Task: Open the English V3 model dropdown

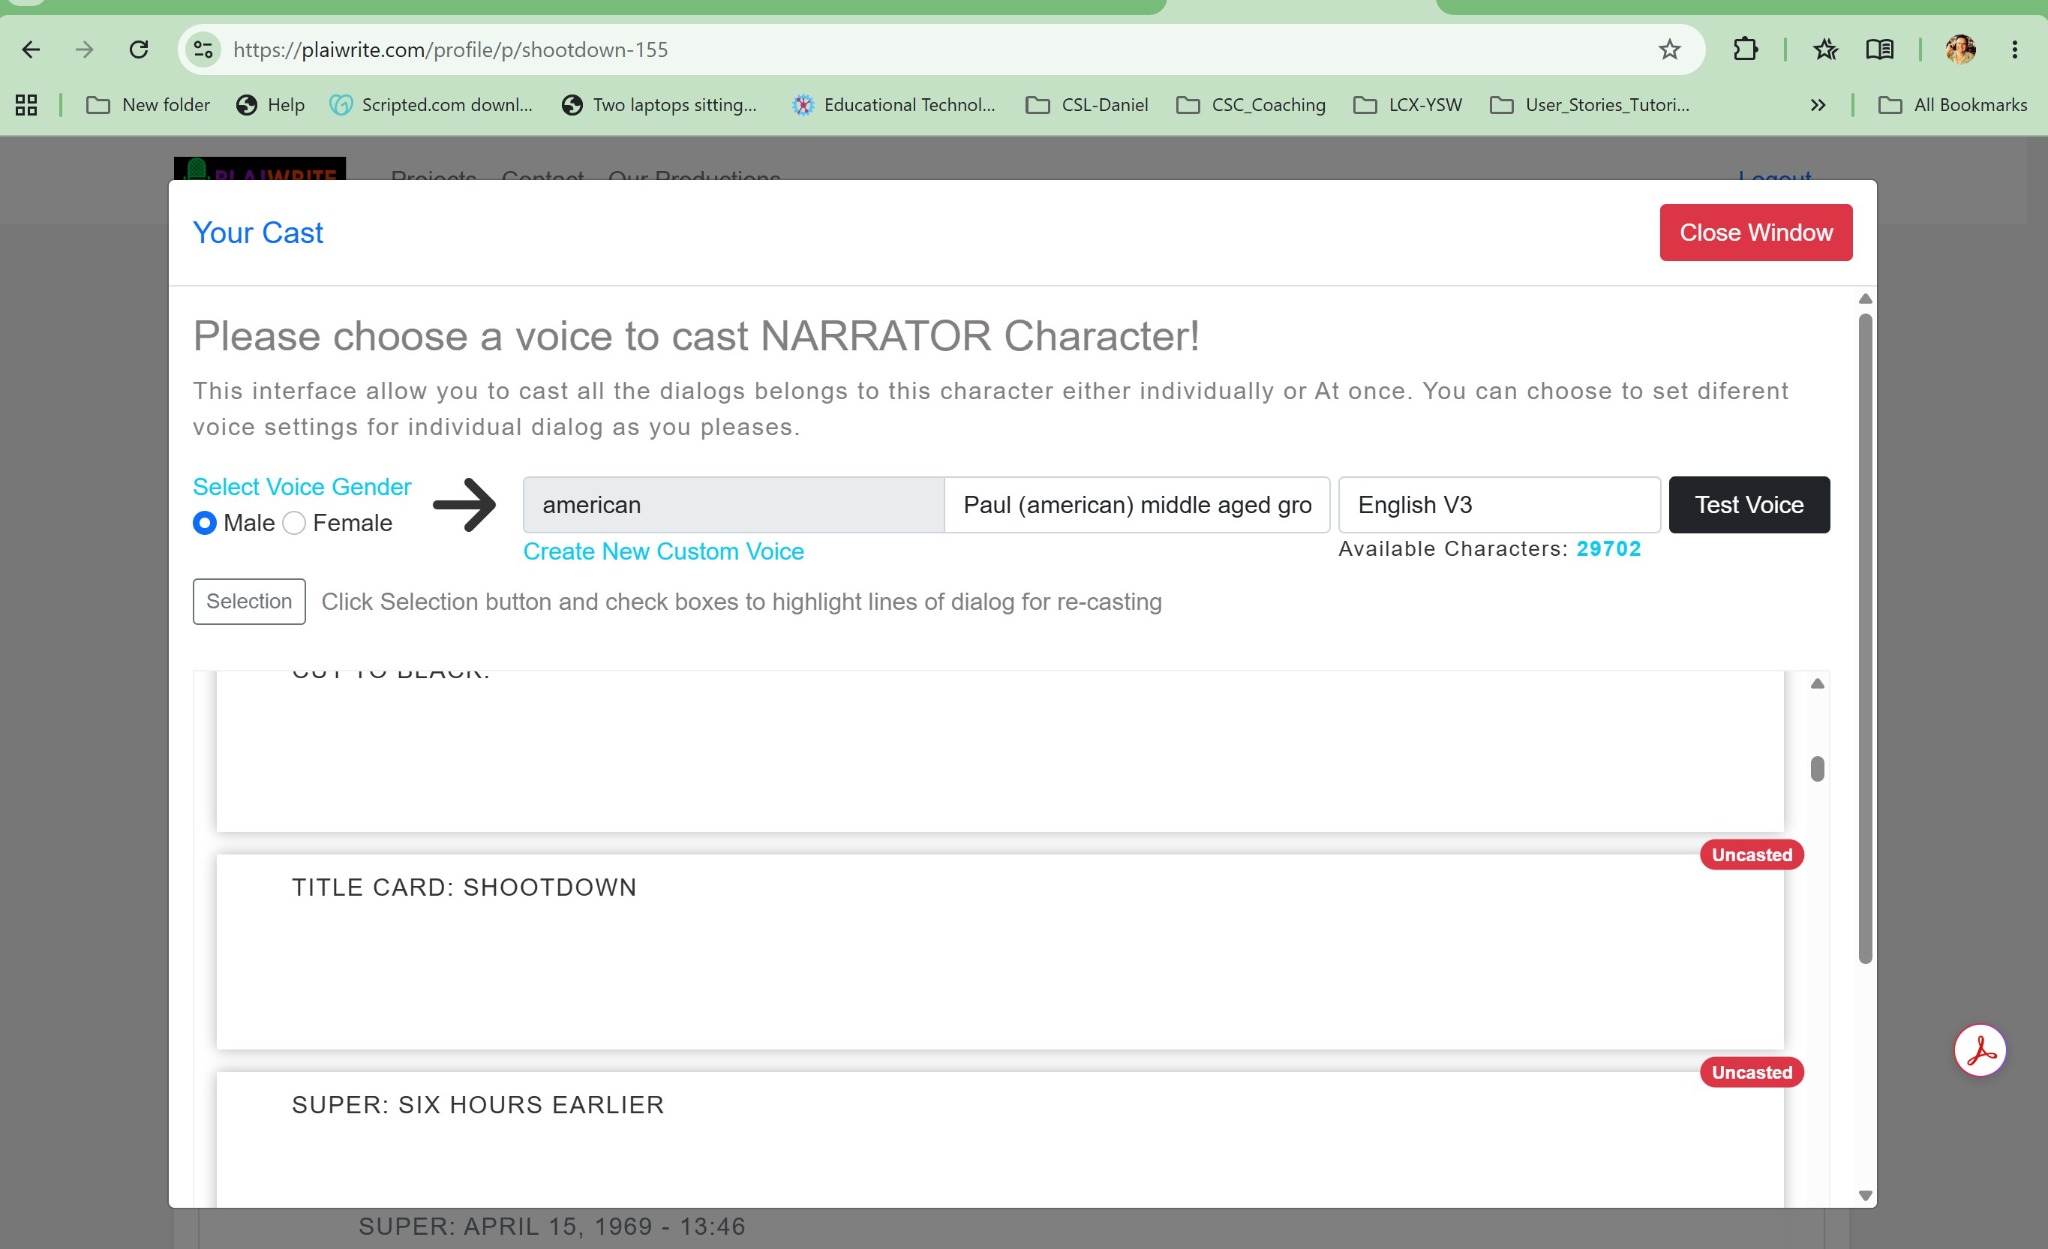Action: point(1499,505)
